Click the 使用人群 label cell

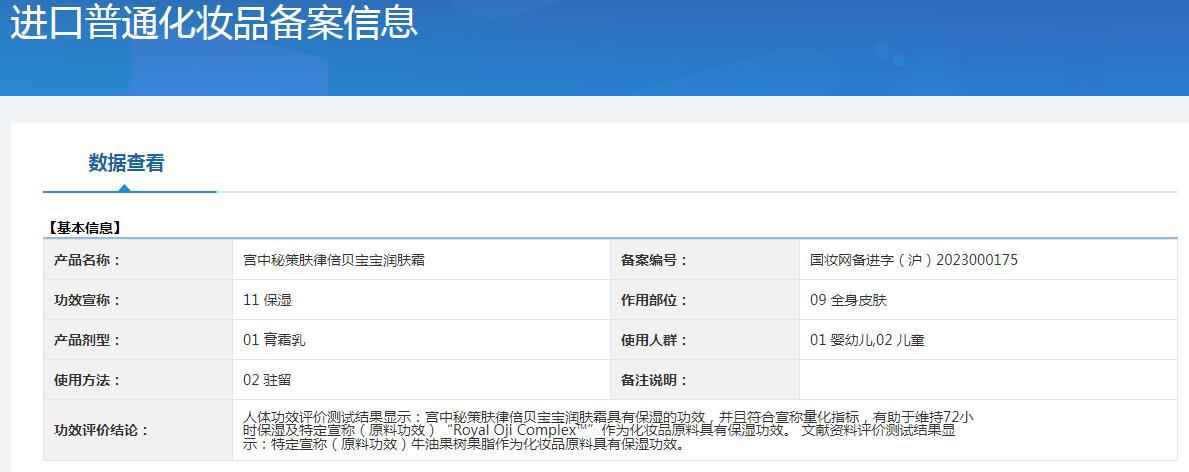[x=704, y=340]
